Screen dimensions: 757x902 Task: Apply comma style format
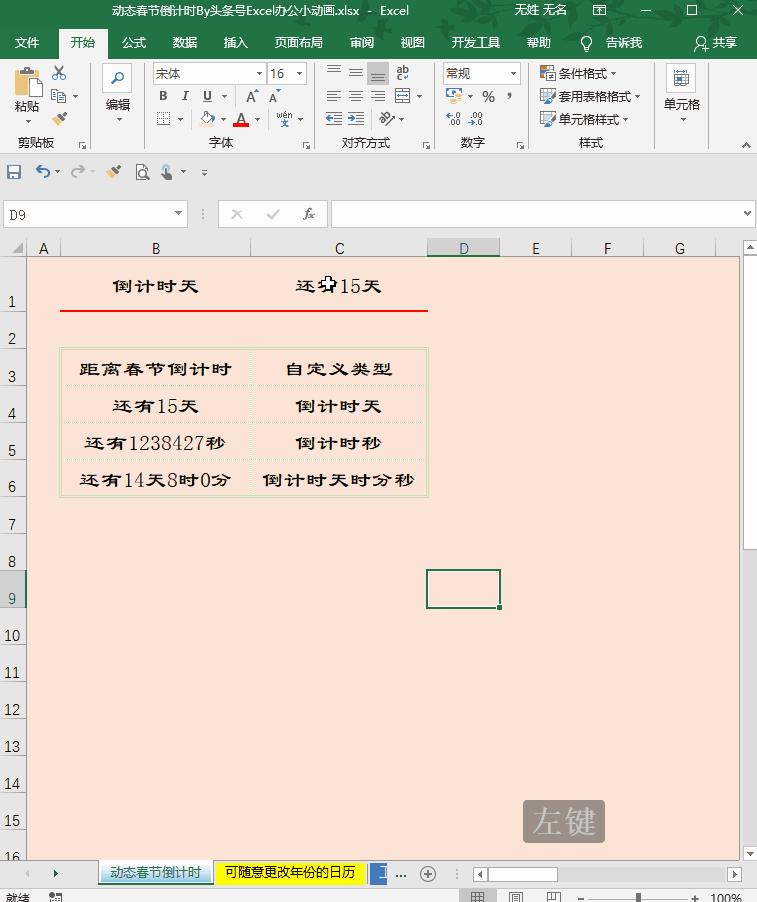[x=510, y=96]
